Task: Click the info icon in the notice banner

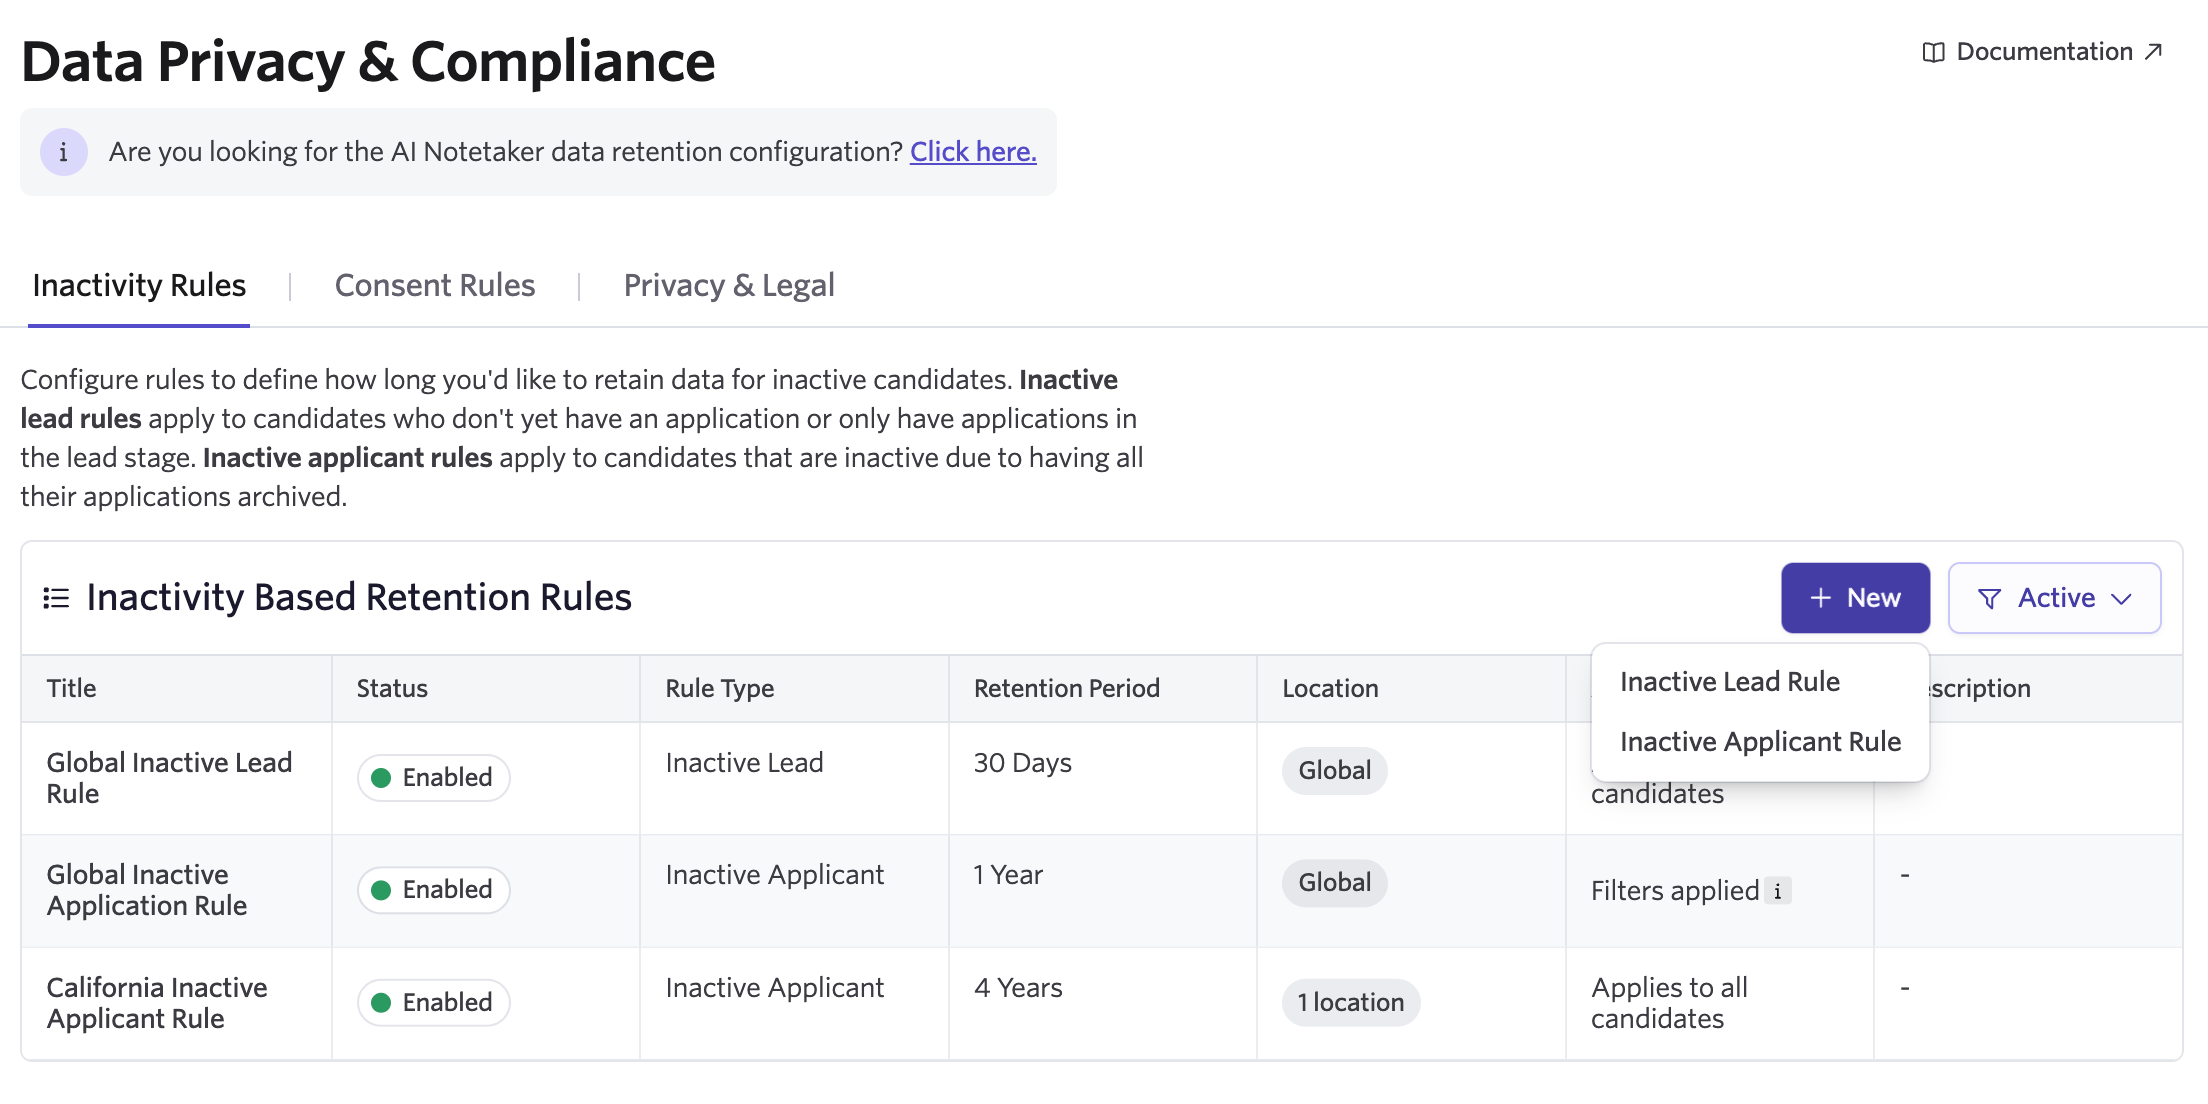Action: click(63, 152)
